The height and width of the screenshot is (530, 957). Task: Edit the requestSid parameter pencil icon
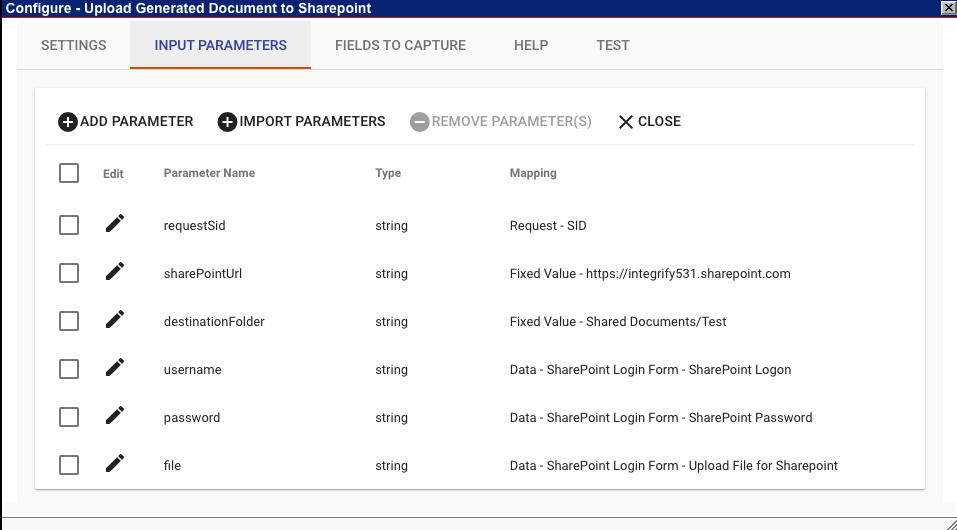coord(115,224)
